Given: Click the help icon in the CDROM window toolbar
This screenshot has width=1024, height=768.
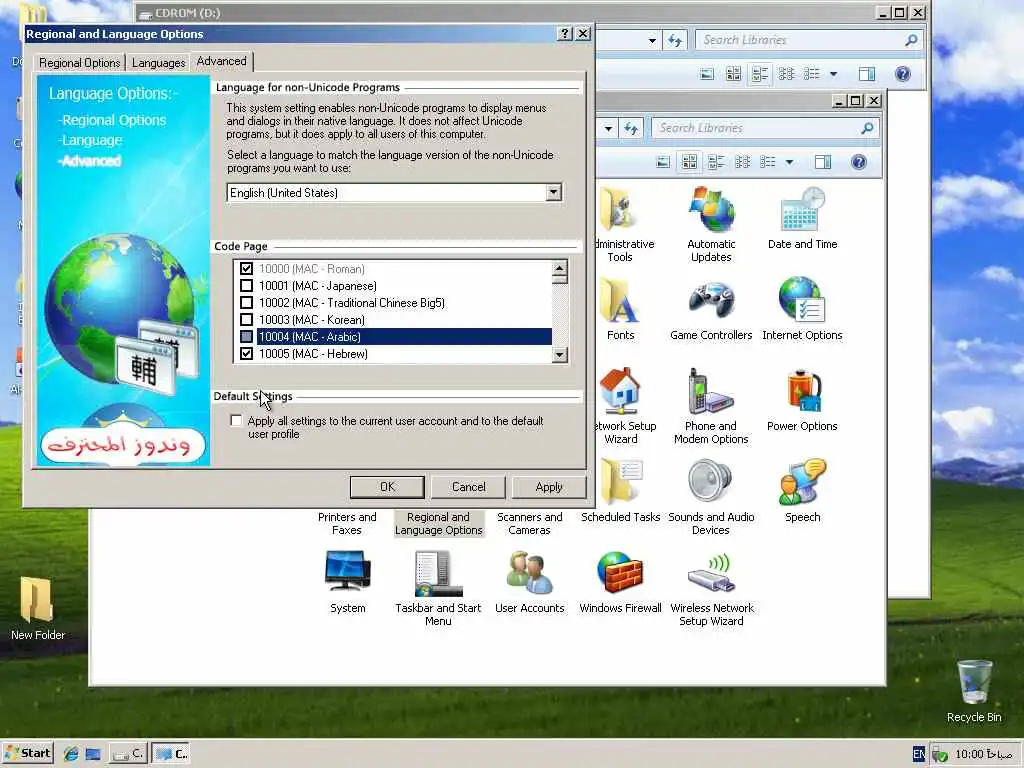Looking at the screenshot, I should (903, 74).
